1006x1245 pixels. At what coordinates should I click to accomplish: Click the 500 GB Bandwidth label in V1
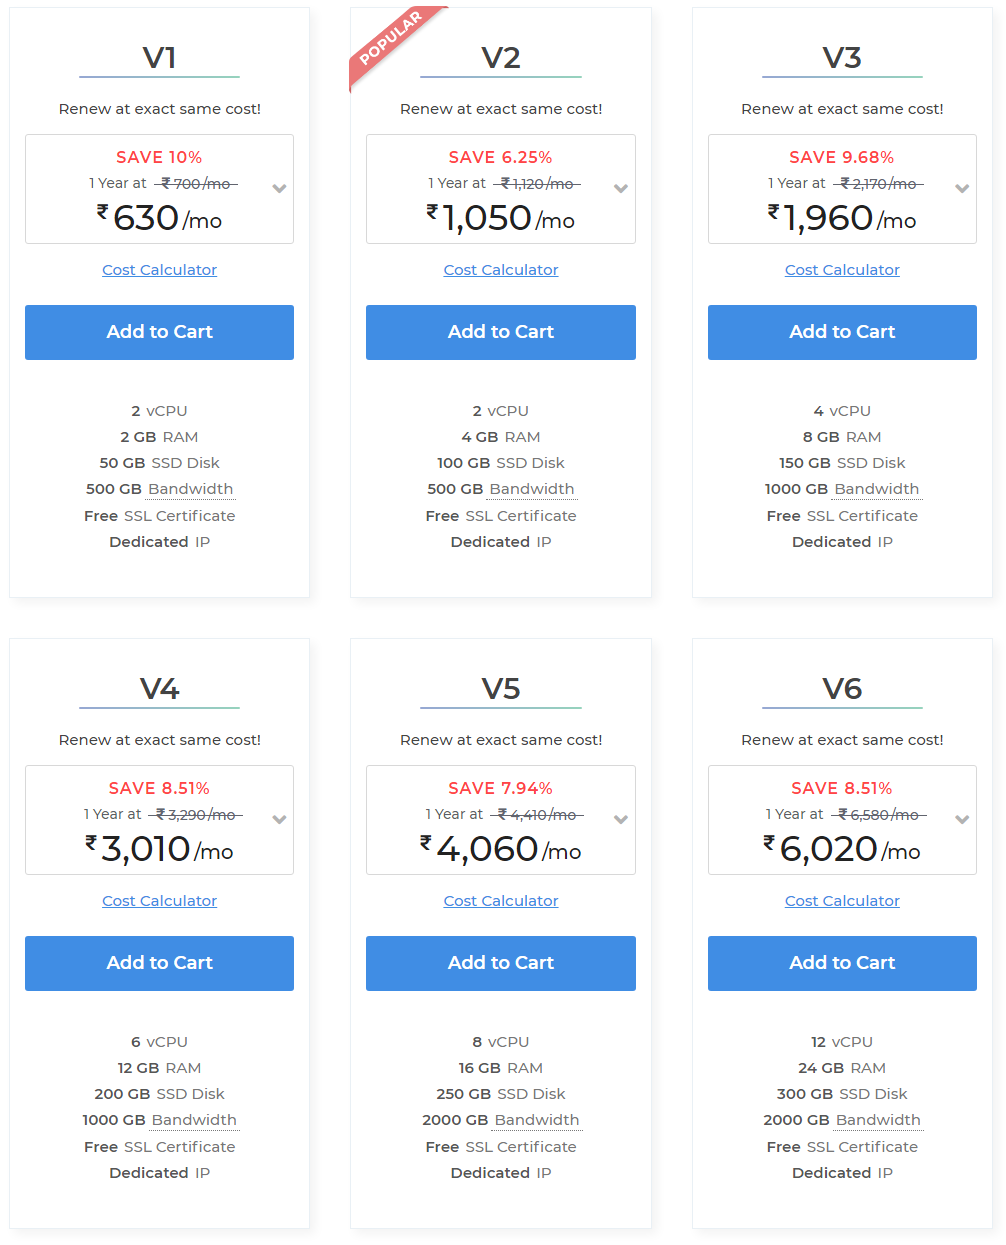pos(159,489)
